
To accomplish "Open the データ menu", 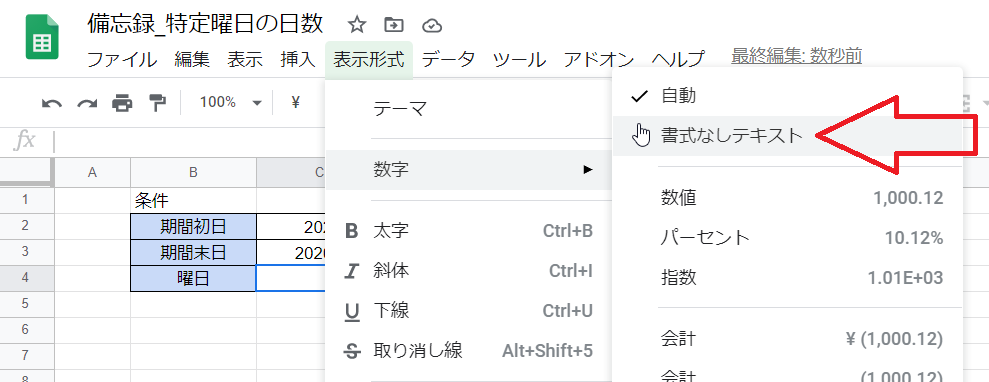I will pyautogui.click(x=448, y=59).
